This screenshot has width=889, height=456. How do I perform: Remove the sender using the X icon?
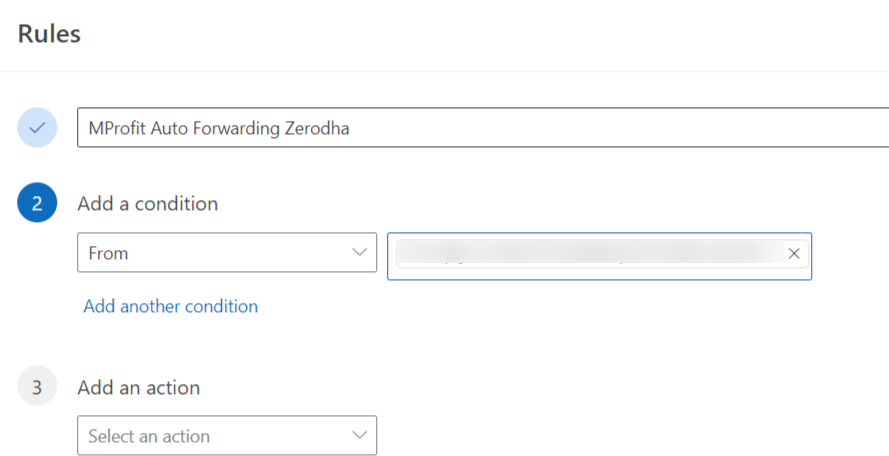(794, 254)
